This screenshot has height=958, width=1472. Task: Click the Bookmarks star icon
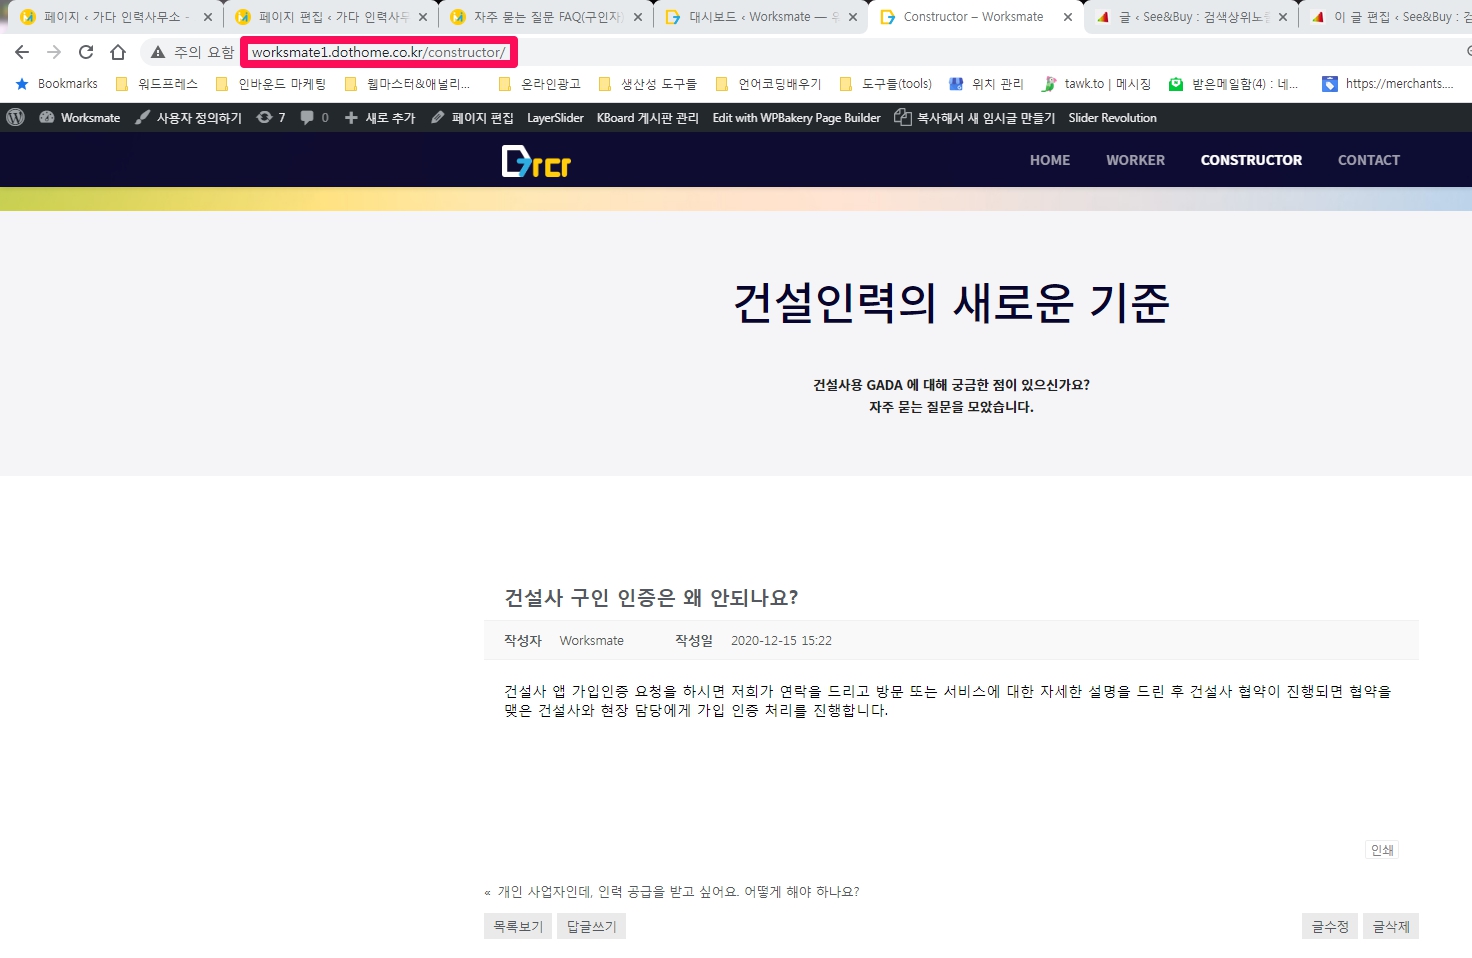click(22, 84)
